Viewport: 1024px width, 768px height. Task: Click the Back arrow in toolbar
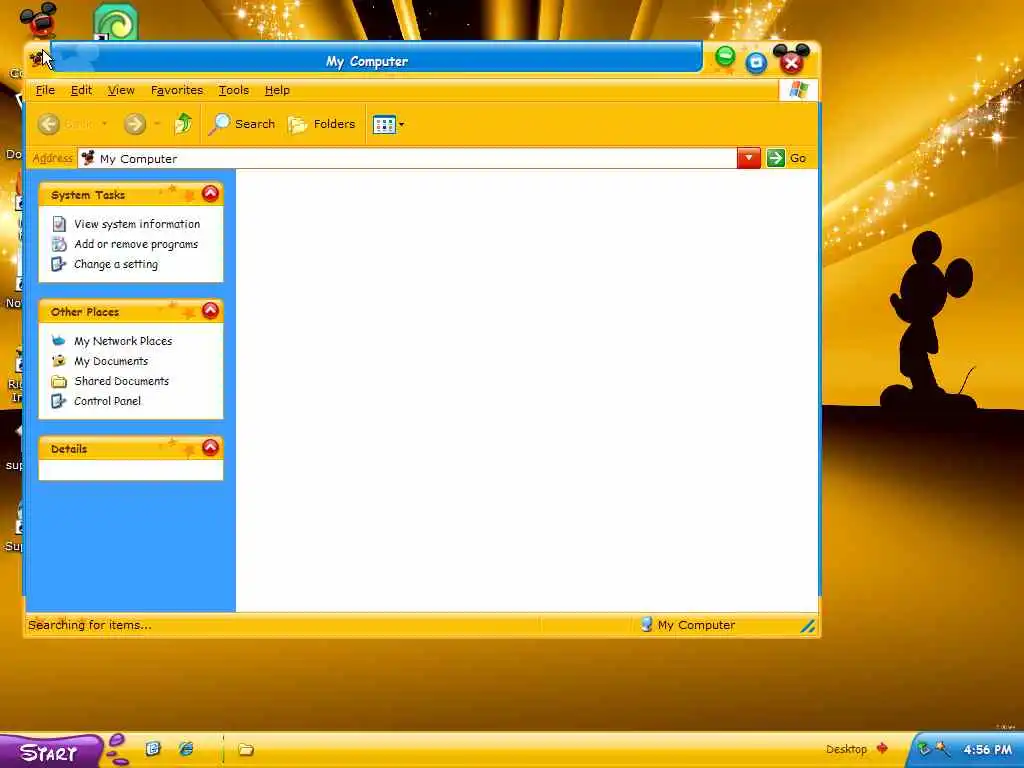click(49, 124)
